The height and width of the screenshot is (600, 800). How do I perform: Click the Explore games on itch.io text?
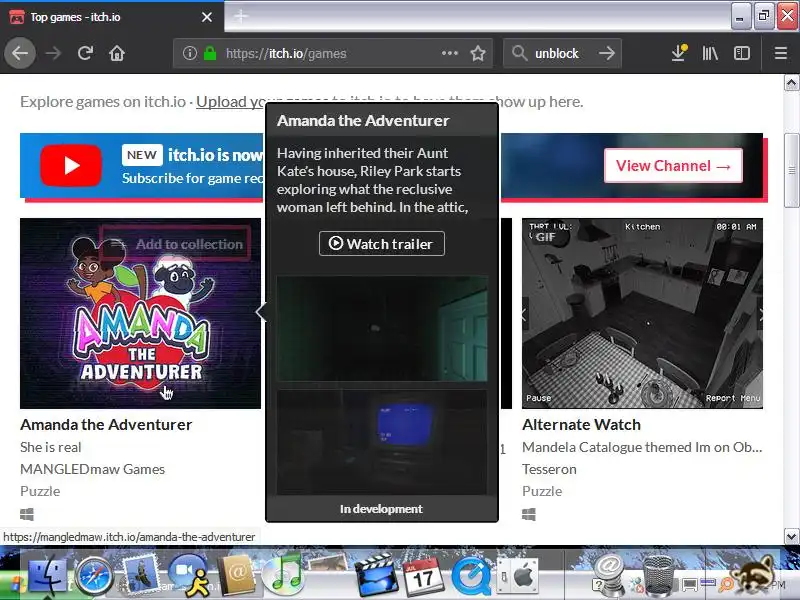click(103, 102)
